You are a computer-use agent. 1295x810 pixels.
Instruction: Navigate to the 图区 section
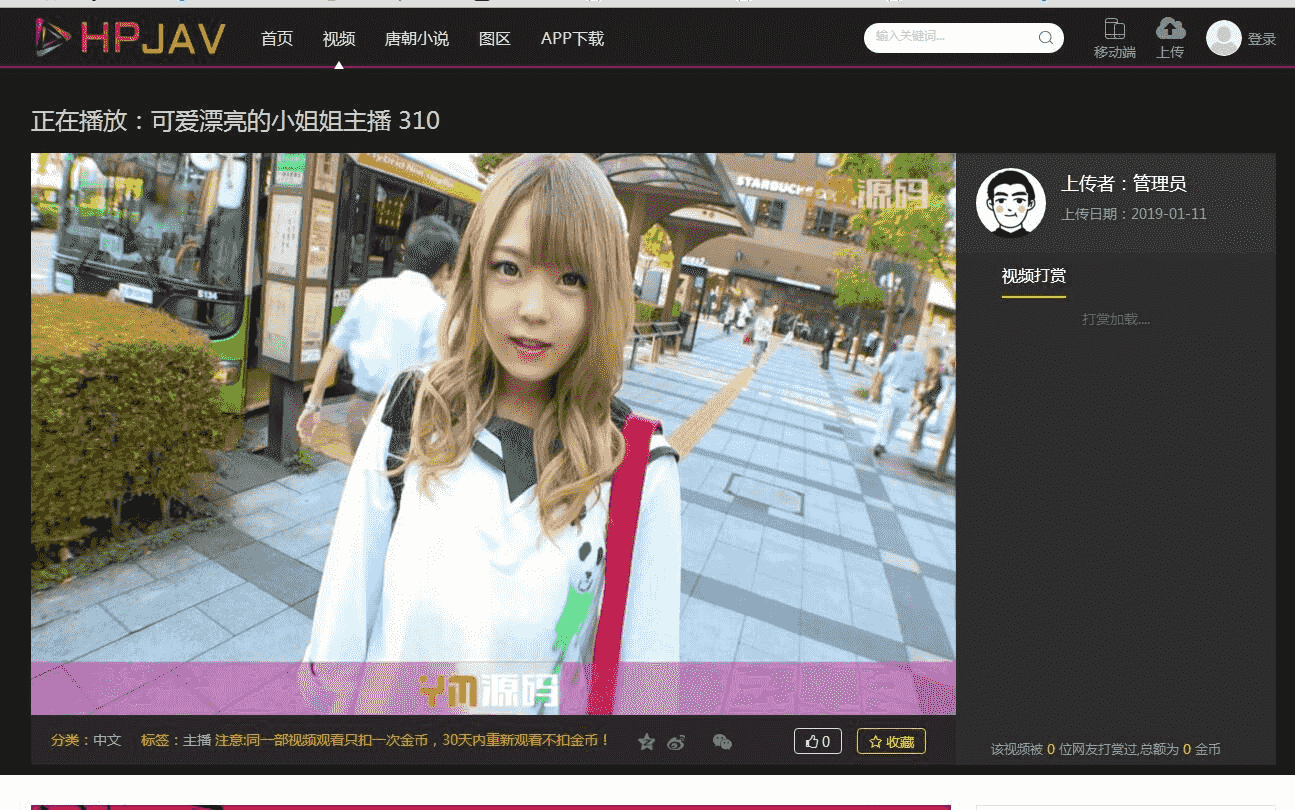click(x=494, y=39)
